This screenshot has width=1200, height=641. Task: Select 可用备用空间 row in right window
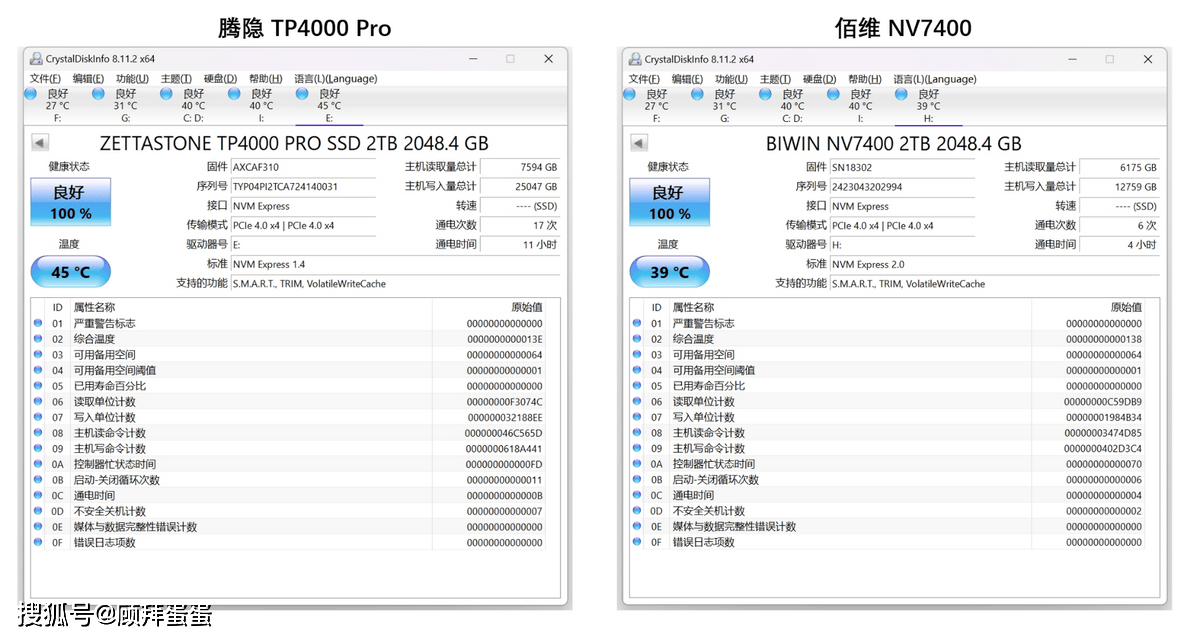895,354
